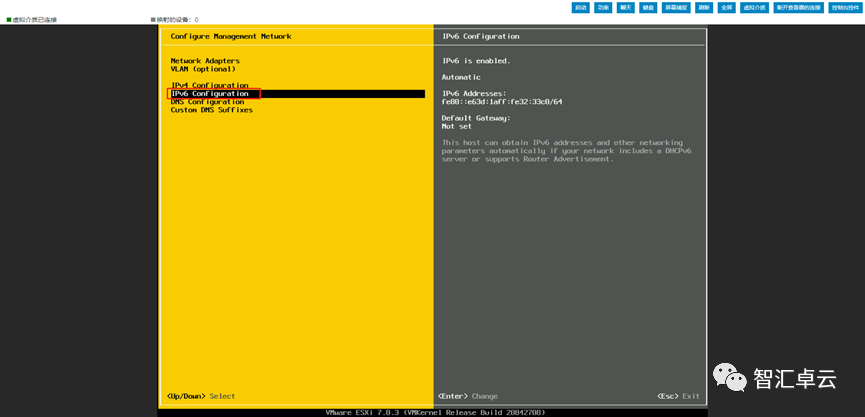Click the IPv6 Configuration panel heading

480,36
